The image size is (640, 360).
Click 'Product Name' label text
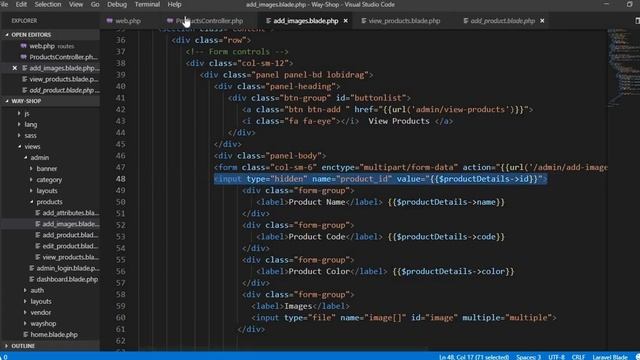point(317,202)
